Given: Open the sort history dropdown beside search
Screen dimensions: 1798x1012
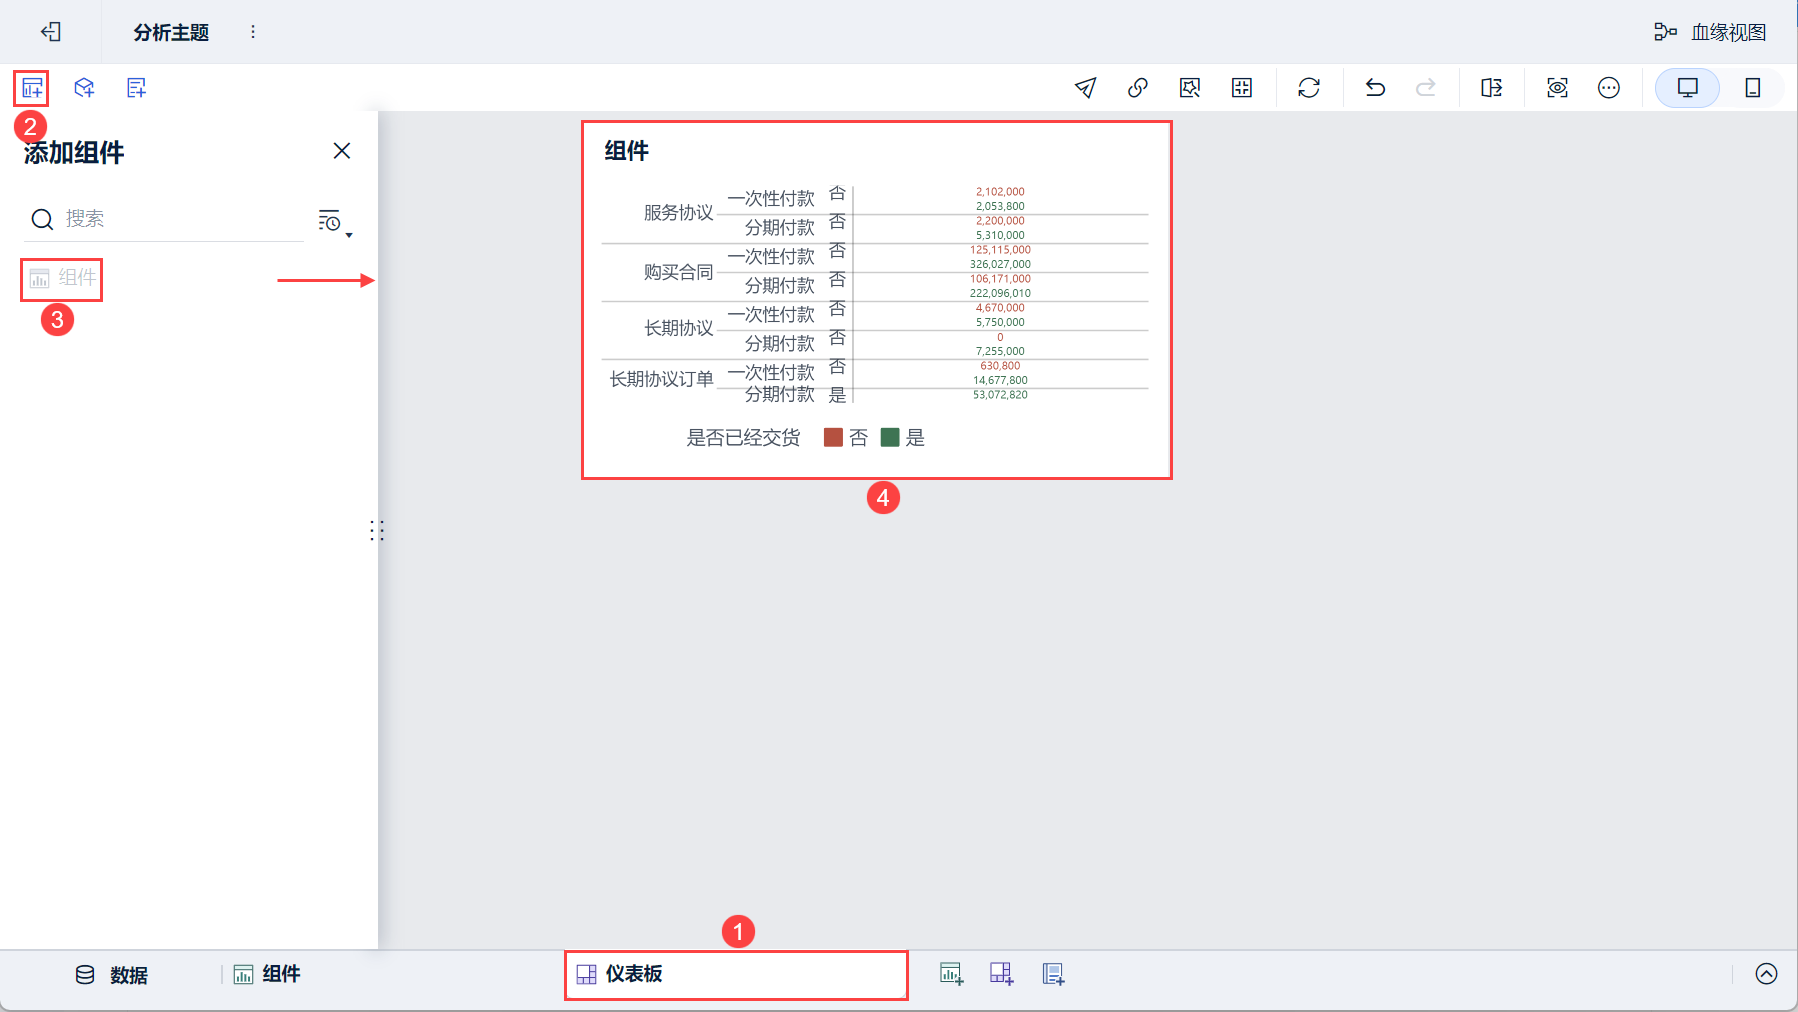Looking at the screenshot, I should point(335,222).
